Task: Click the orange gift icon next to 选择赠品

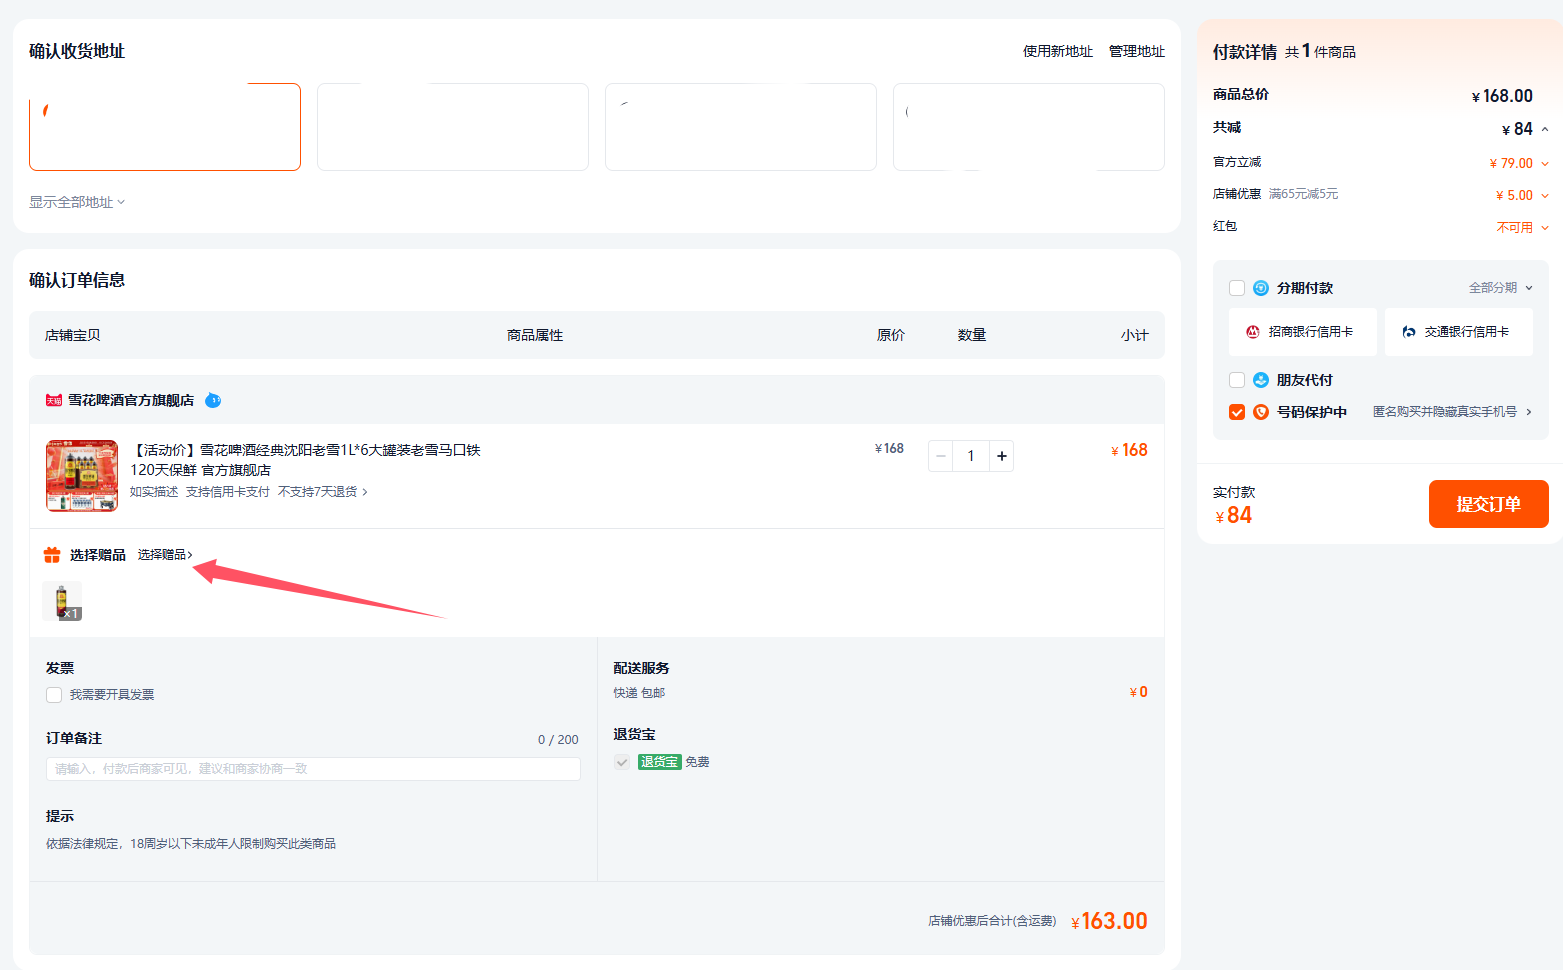Action: [x=52, y=555]
